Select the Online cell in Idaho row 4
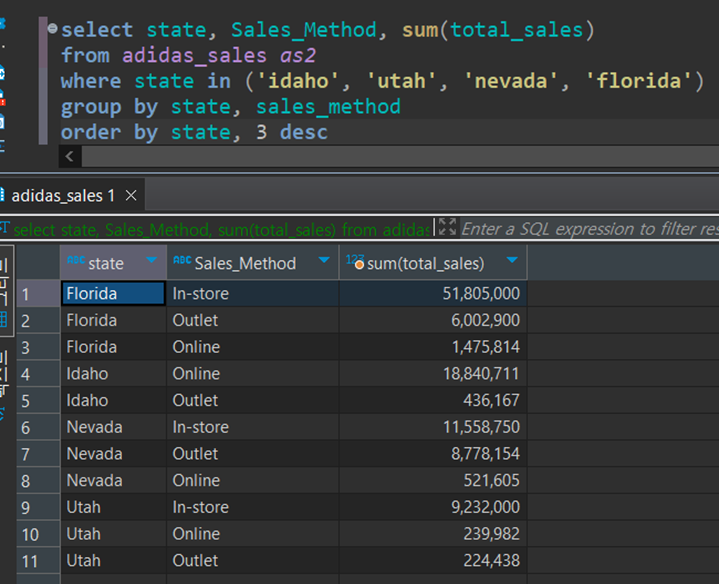Image resolution: width=719 pixels, height=584 pixels. [253, 374]
